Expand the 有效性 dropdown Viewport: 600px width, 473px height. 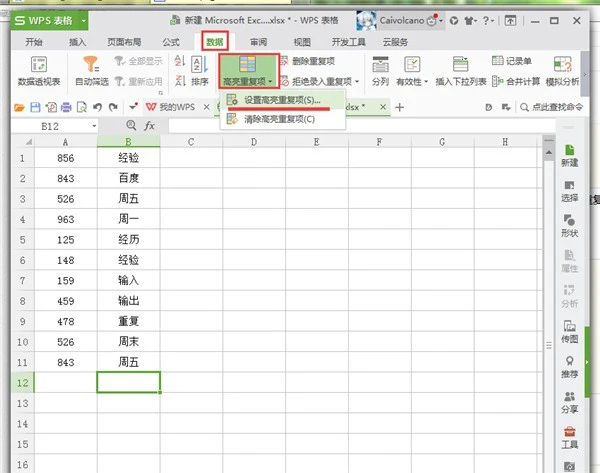(x=412, y=81)
